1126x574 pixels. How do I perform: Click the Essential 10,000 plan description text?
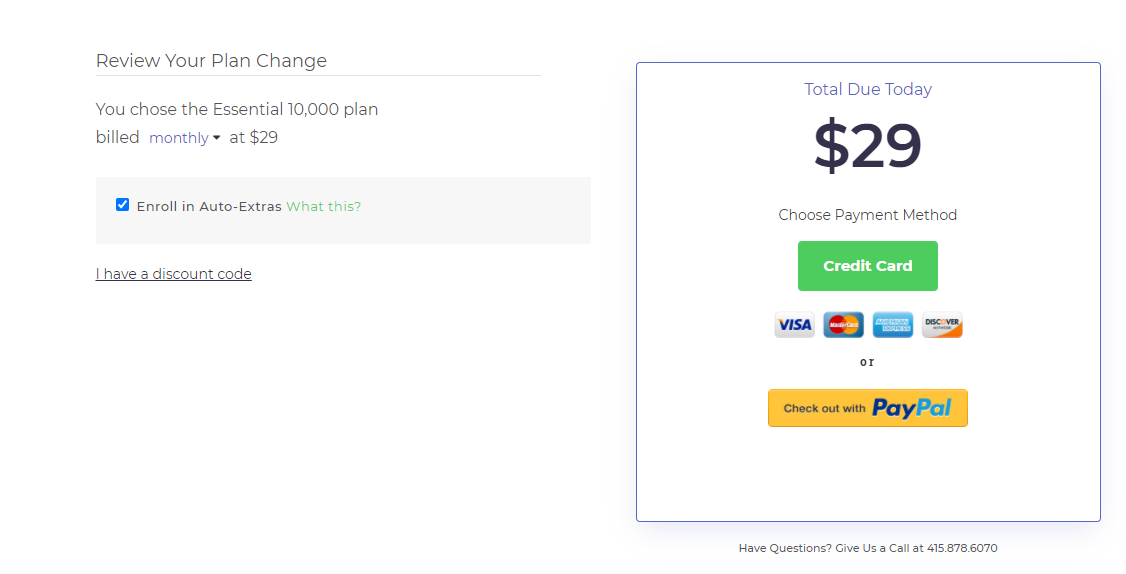[236, 109]
